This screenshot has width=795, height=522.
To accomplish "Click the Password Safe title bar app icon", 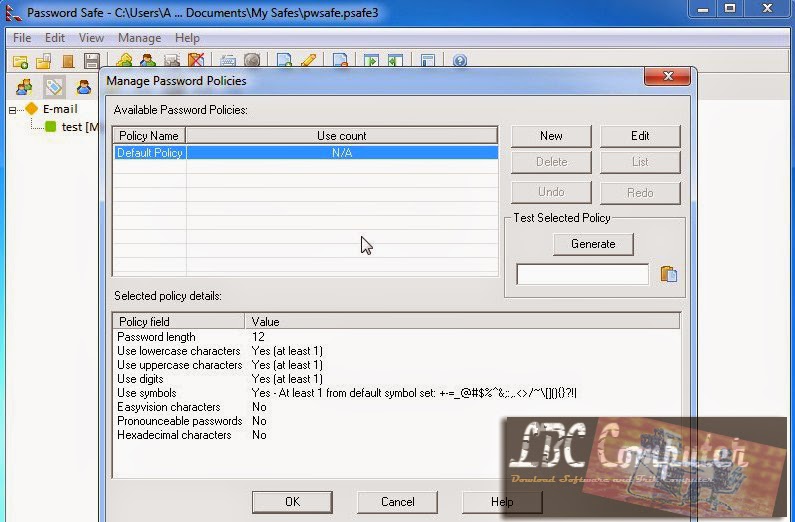I will pyautogui.click(x=13, y=12).
